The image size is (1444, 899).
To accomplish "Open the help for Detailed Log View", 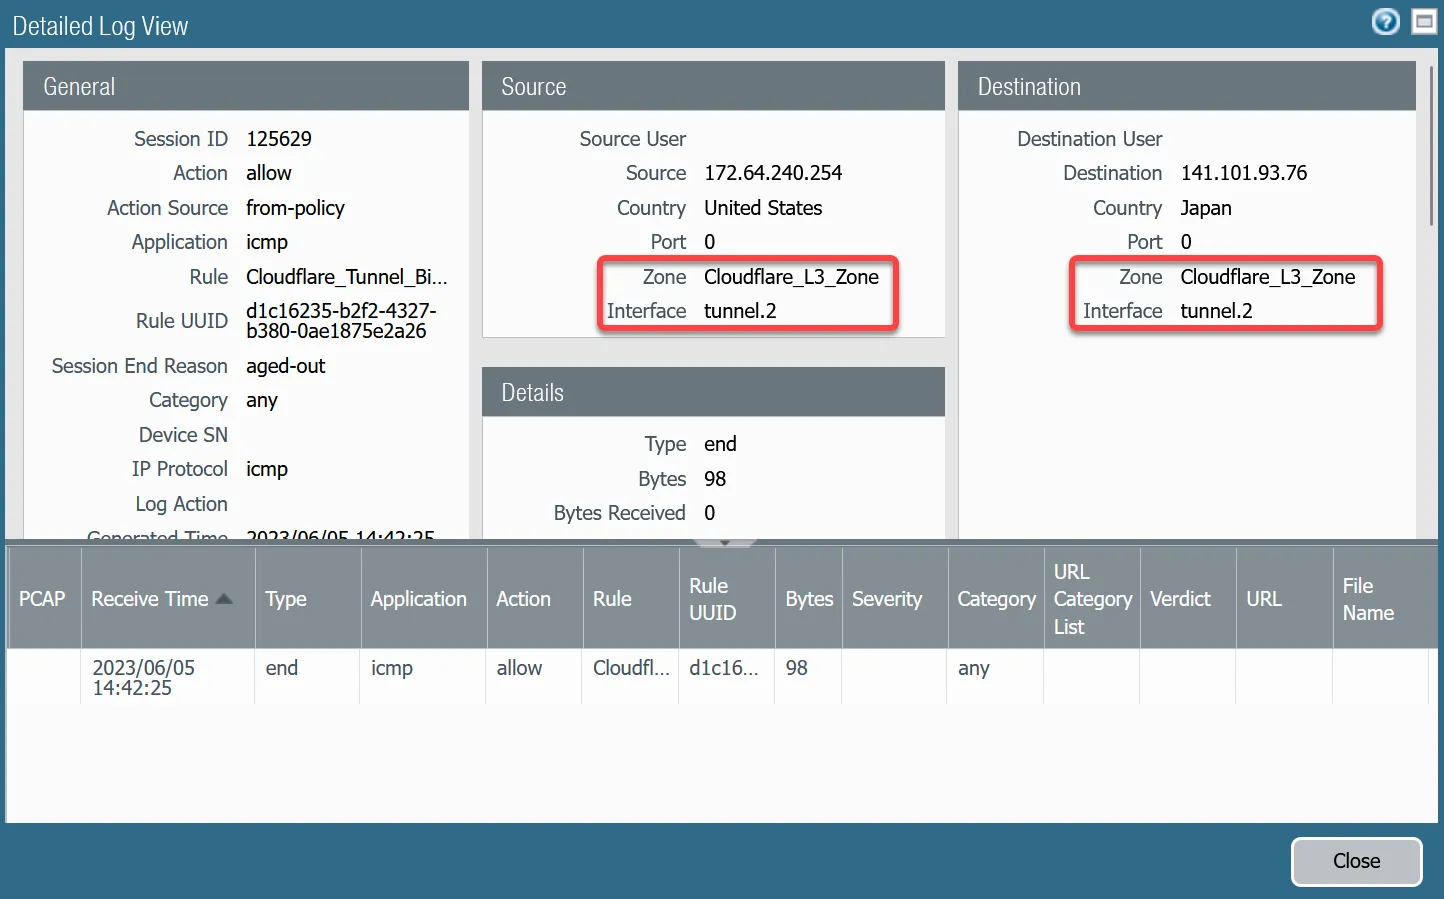I will [1385, 21].
